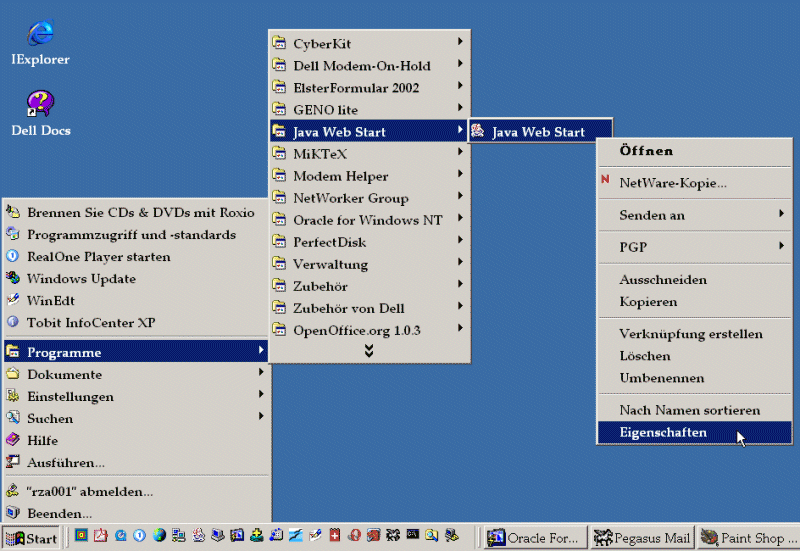Click the red notebook with plus icon

335,535
